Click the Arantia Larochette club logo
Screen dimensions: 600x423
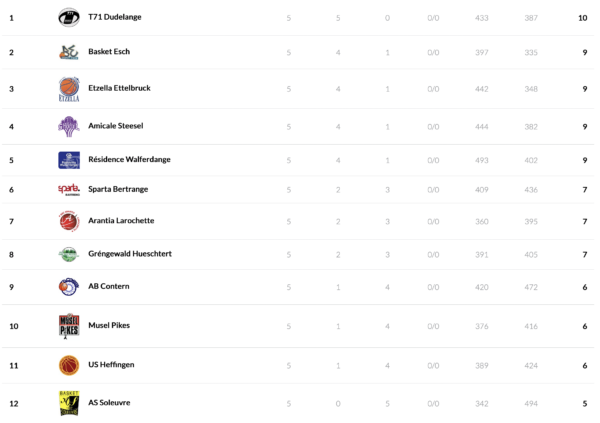68,221
